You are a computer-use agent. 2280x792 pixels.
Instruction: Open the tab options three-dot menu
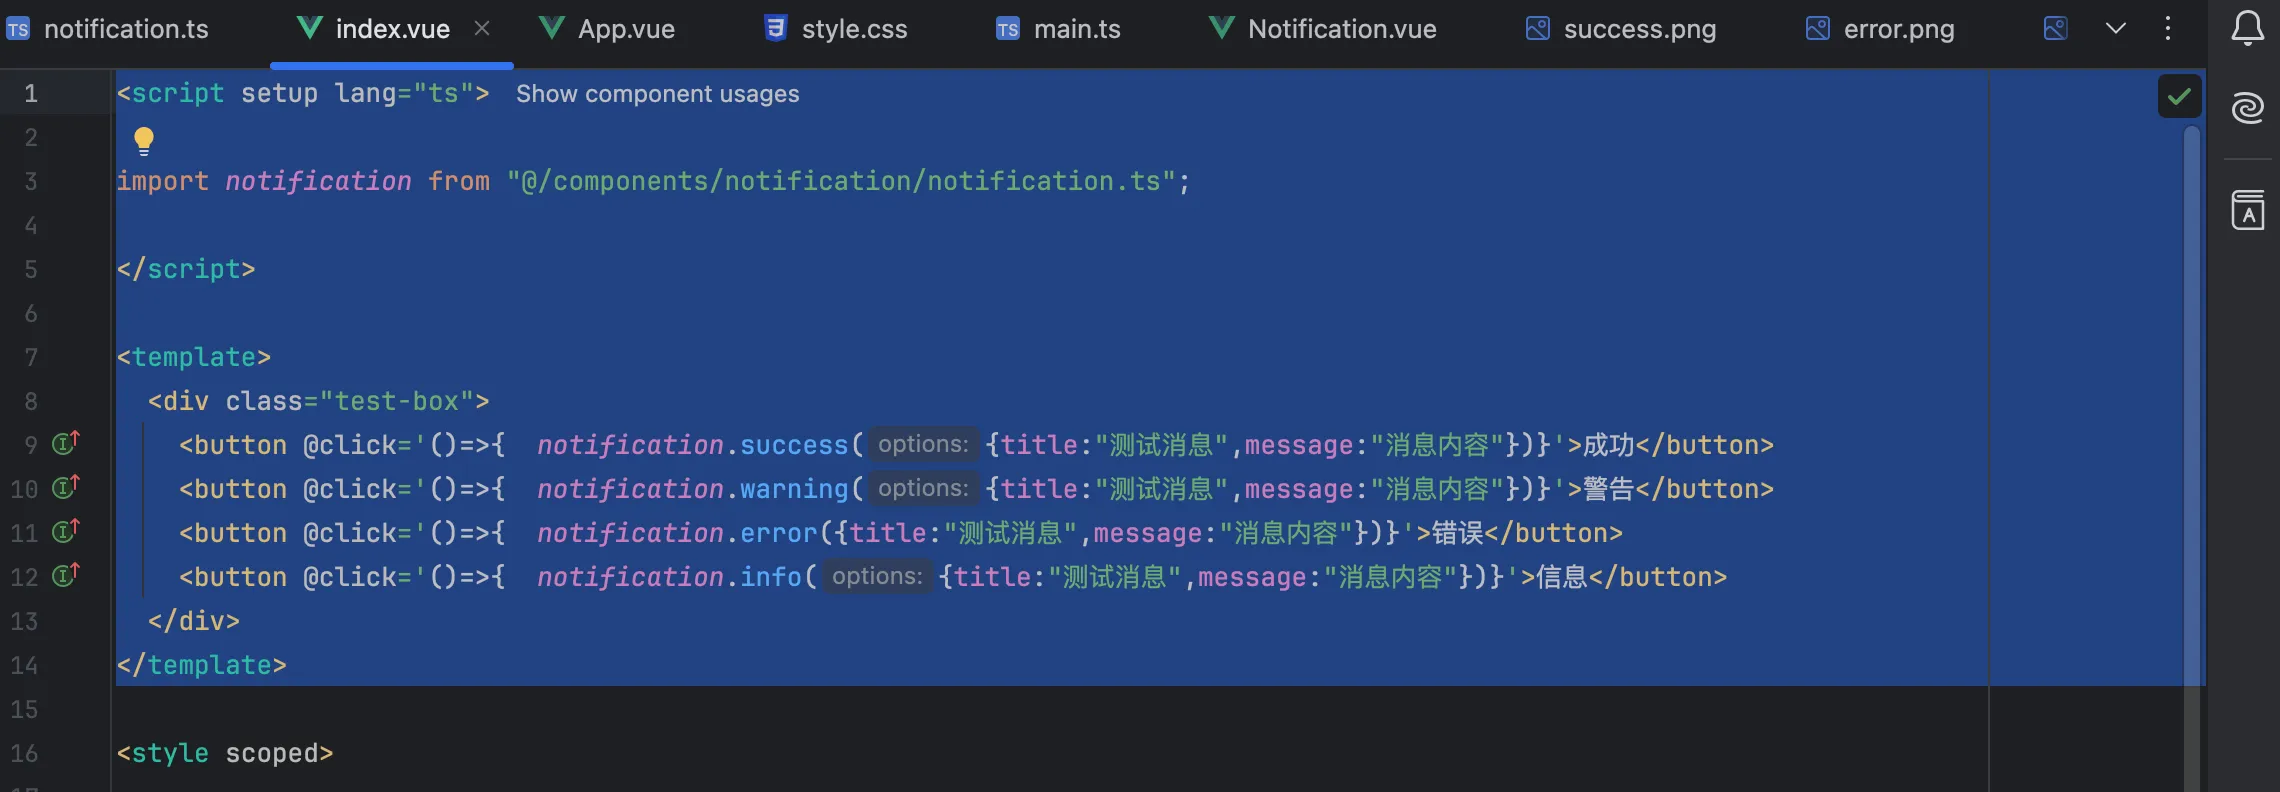click(x=2167, y=28)
